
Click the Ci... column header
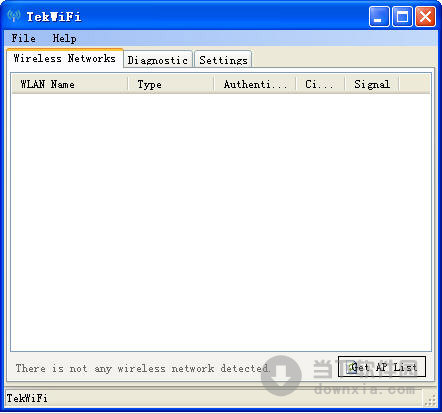pos(320,84)
